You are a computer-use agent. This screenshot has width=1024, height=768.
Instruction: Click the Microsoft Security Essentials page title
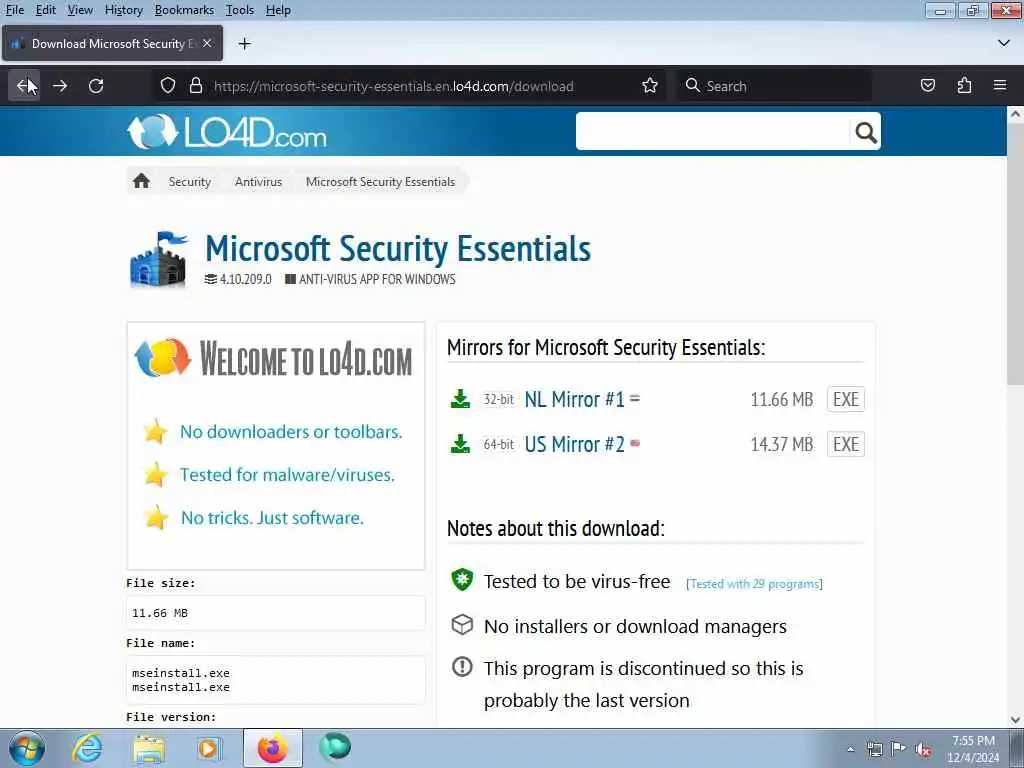point(398,249)
